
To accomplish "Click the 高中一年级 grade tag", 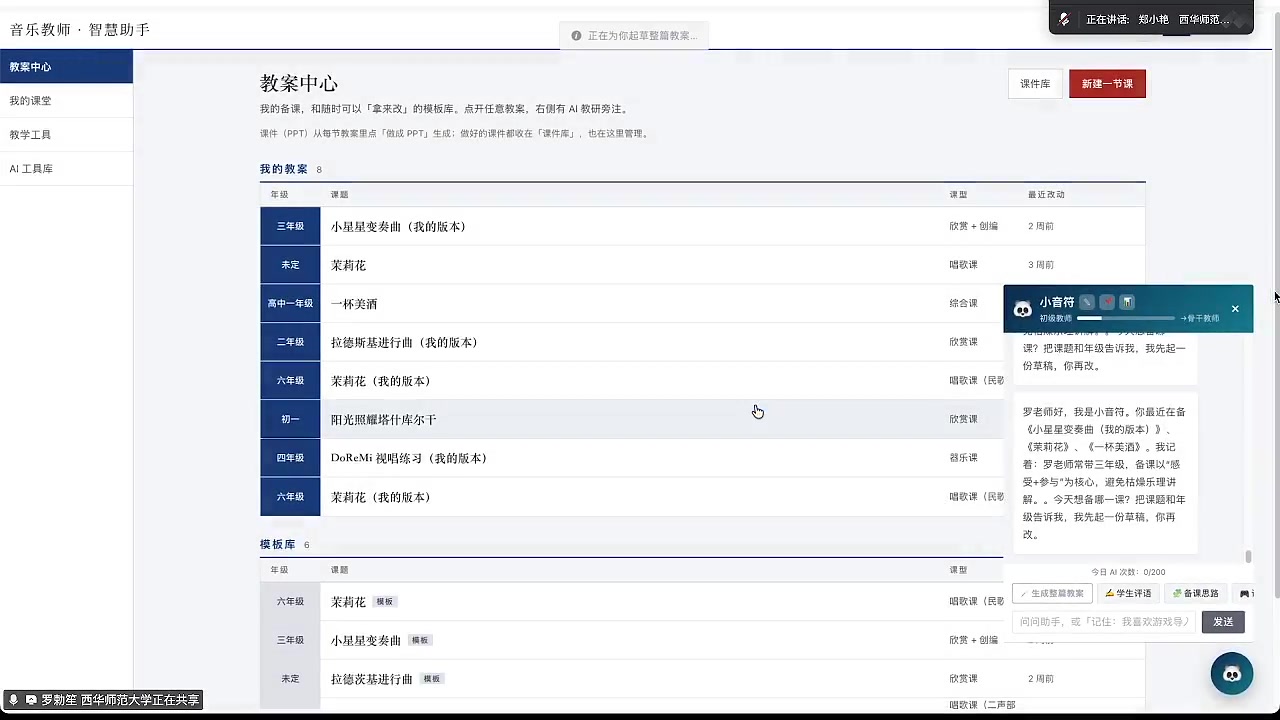I will [x=290, y=304].
